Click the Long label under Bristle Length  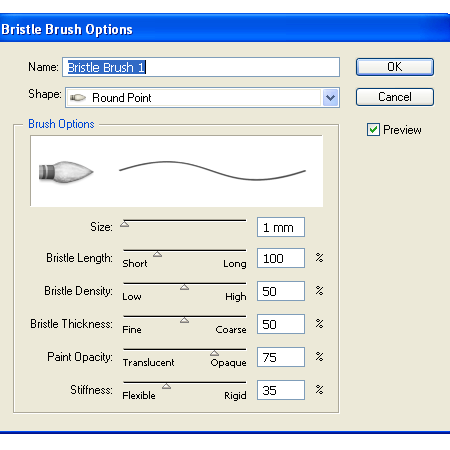tap(235, 264)
